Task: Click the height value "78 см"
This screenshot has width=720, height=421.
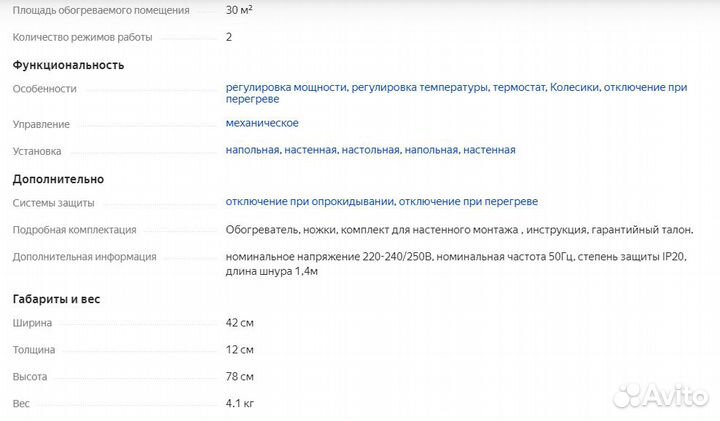Action: point(240,377)
